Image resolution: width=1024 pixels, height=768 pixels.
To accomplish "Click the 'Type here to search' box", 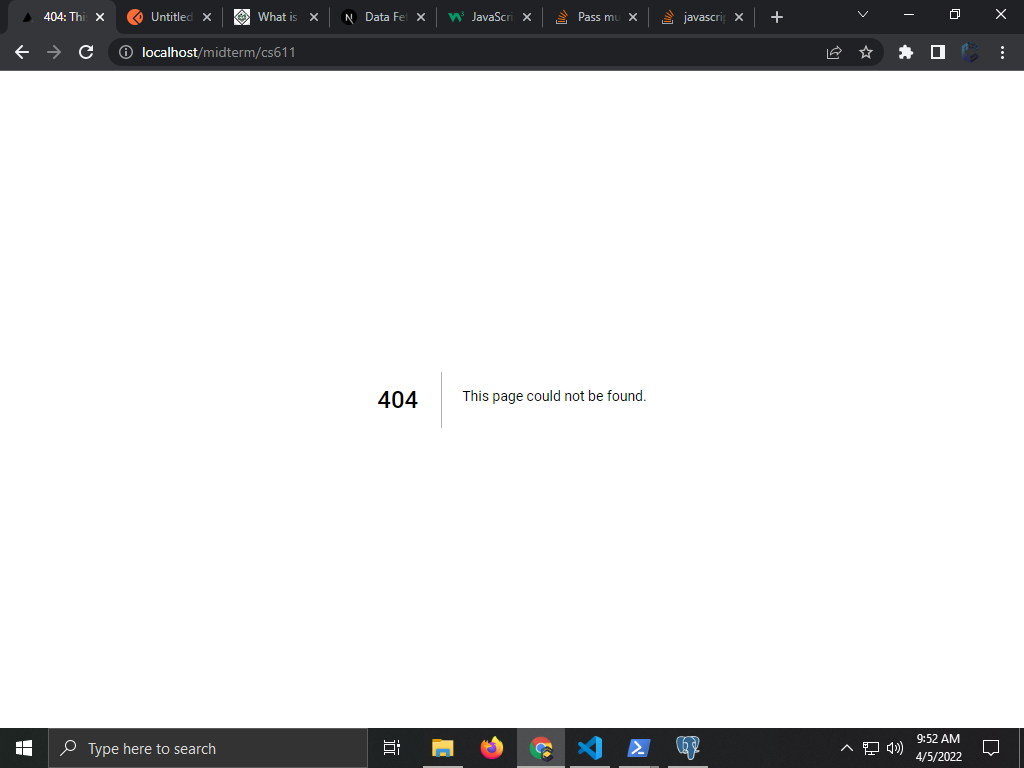I will [x=208, y=748].
